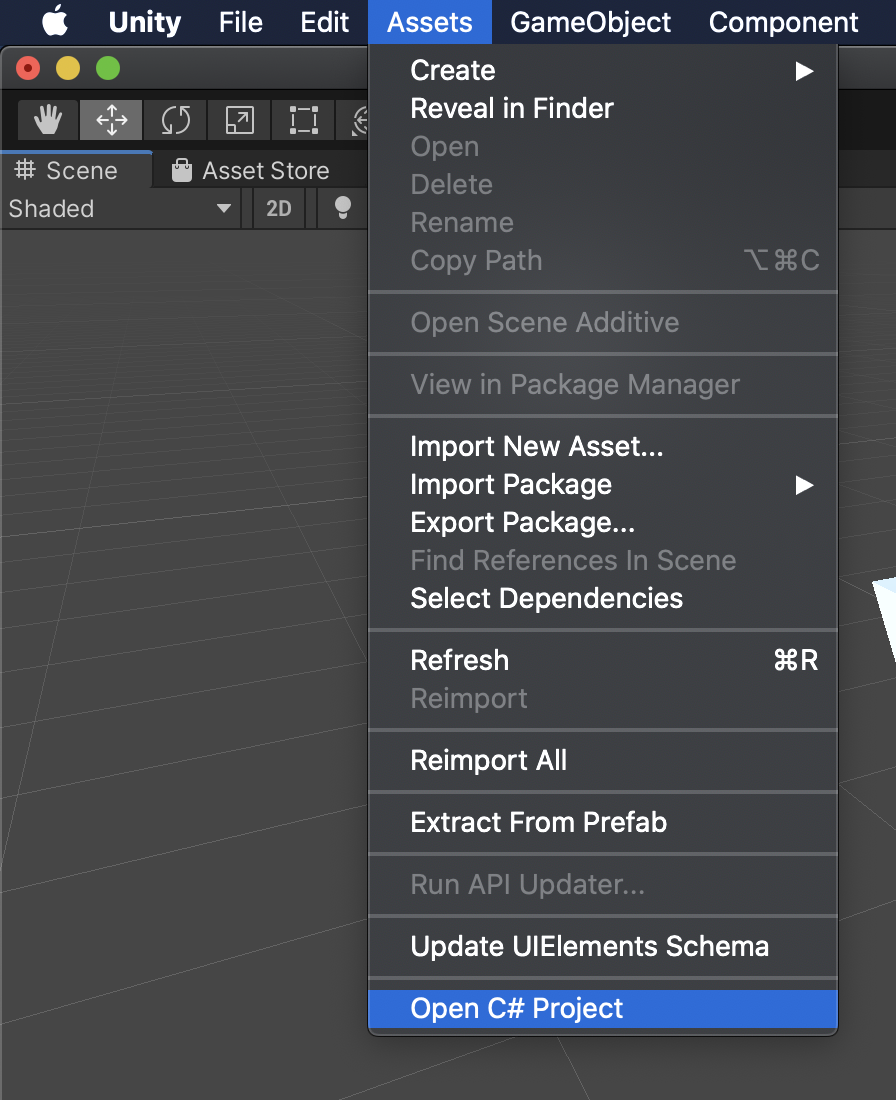Image resolution: width=896 pixels, height=1100 pixels.
Task: Click the yellow minimize window button
Action: tap(68, 68)
